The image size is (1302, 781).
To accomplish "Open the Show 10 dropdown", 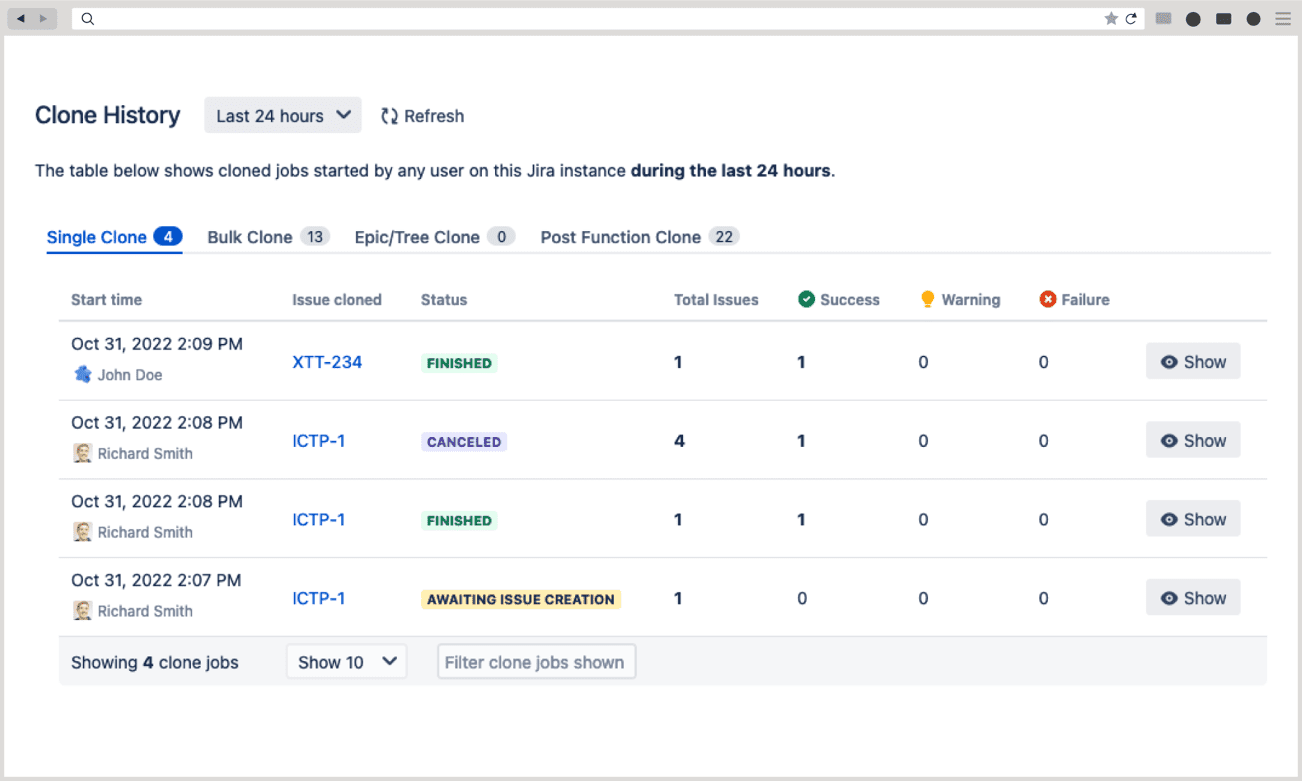I will (346, 661).
